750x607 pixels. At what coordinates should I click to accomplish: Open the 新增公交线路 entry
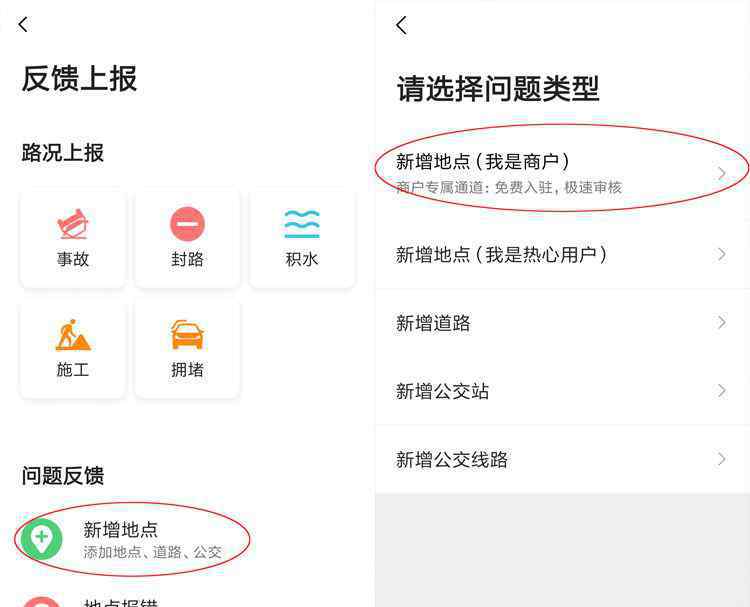coord(562,460)
